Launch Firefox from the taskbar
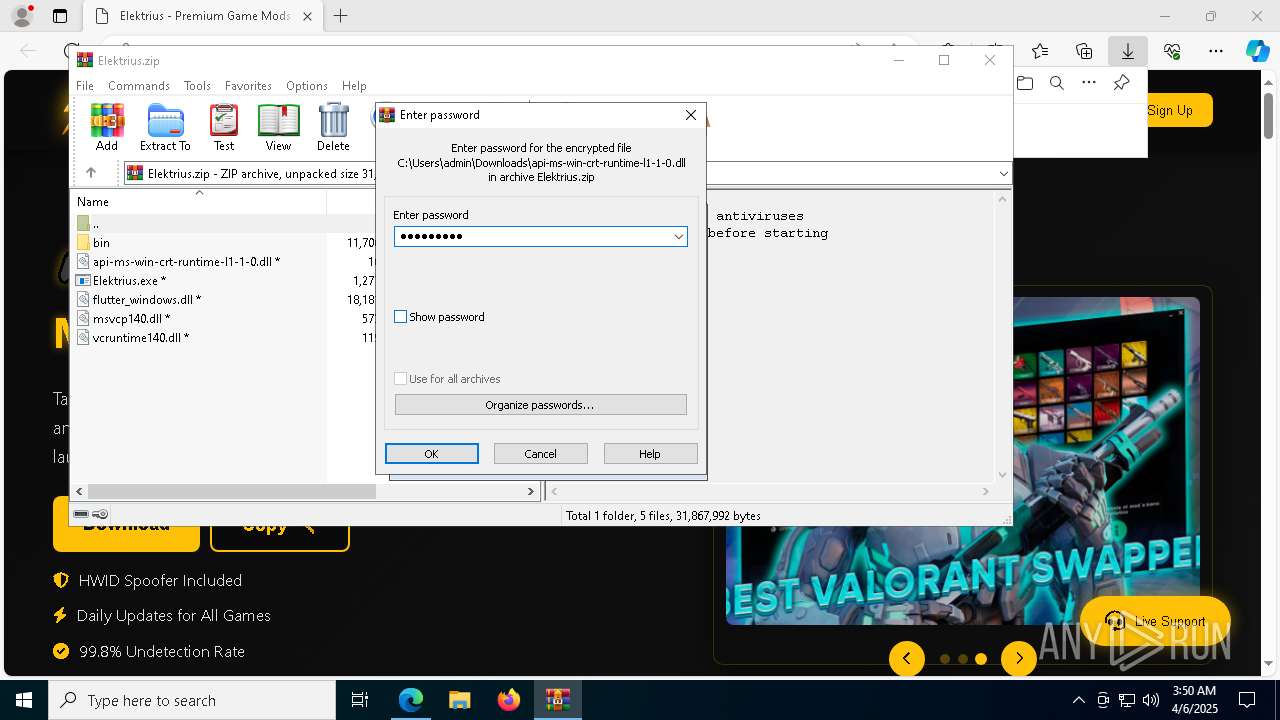The height and width of the screenshot is (720, 1280). [509, 700]
